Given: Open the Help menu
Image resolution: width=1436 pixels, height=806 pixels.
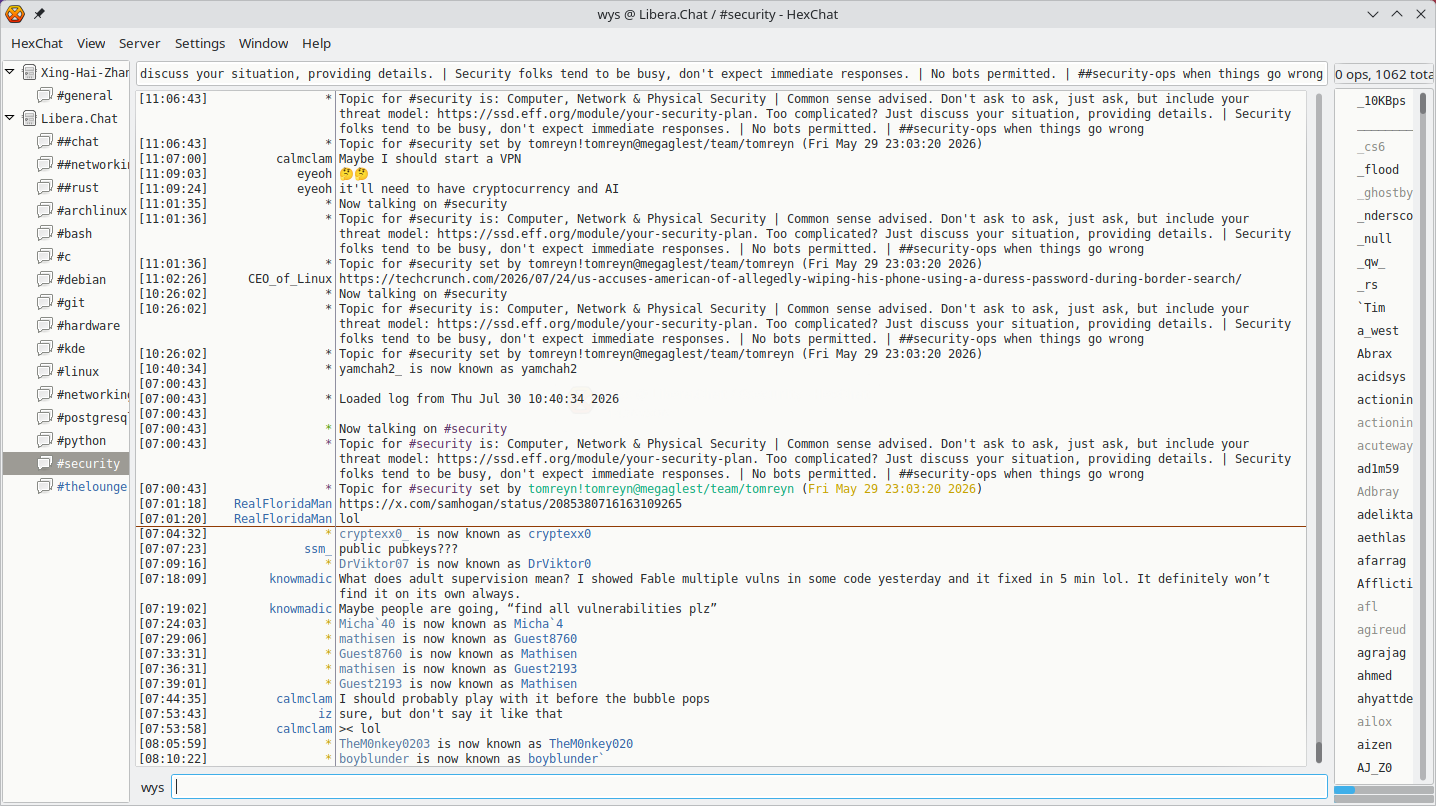Looking at the screenshot, I should click(317, 44).
